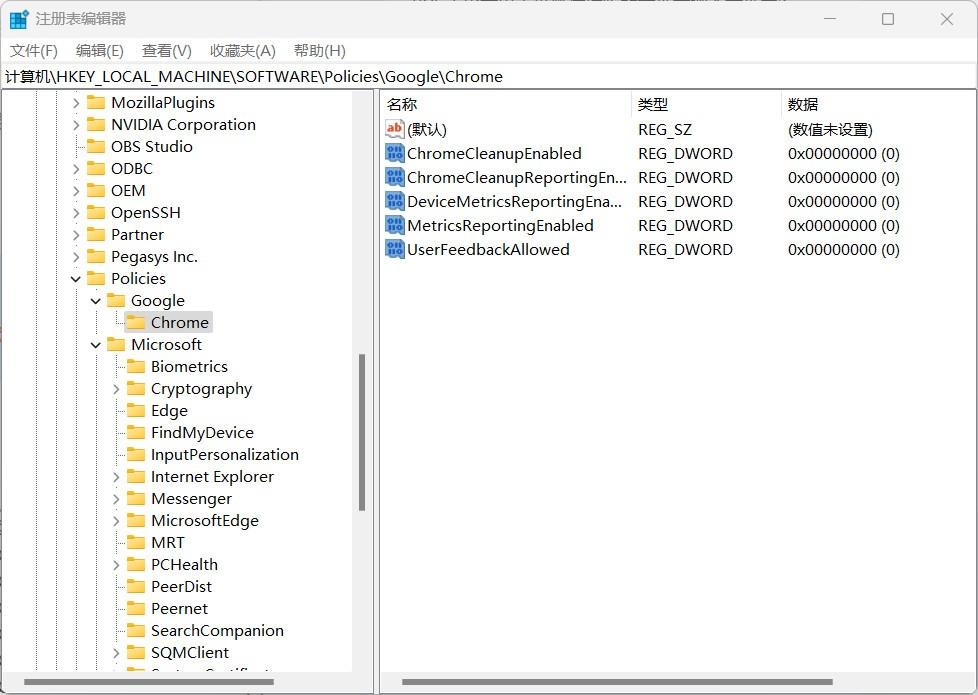Click the MetricsReportingEnabled DWORD icon
This screenshot has height=695, width=978.
click(394, 225)
